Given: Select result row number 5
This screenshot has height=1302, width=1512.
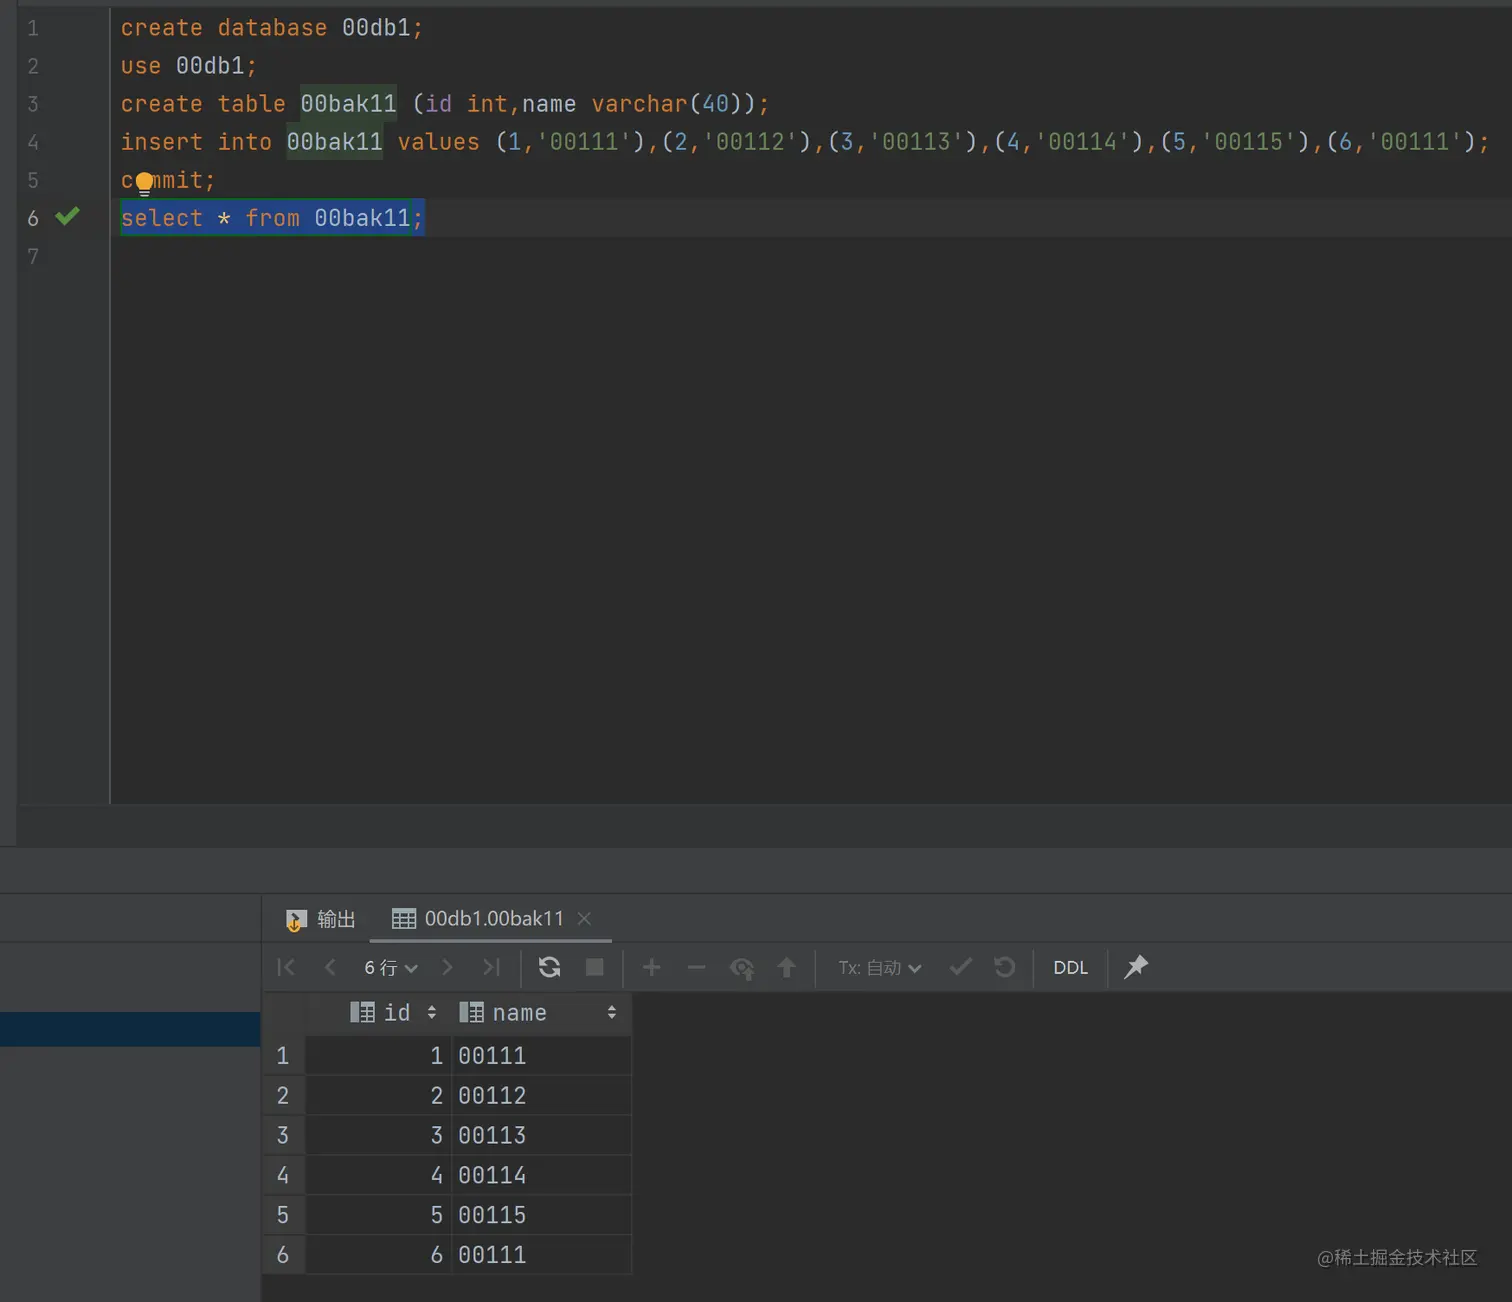Looking at the screenshot, I should click(x=283, y=1215).
